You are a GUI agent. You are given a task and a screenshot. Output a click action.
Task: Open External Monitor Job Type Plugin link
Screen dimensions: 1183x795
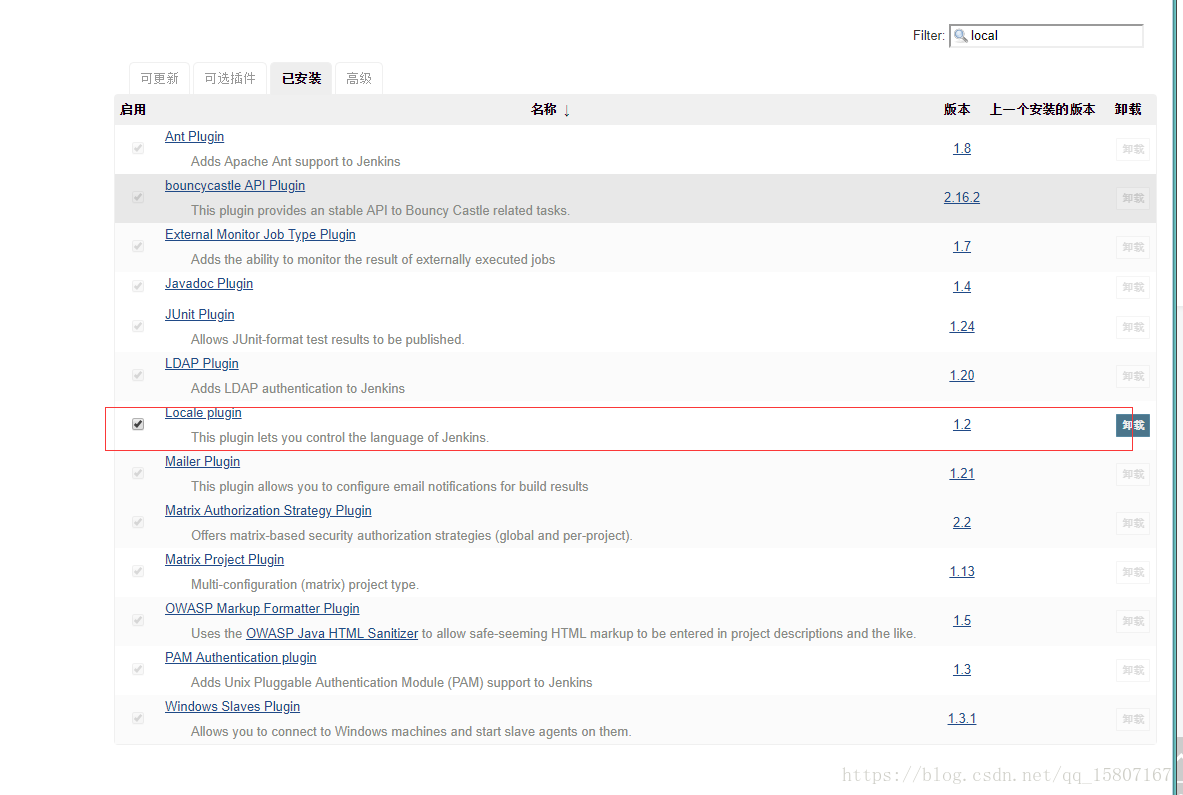(x=260, y=235)
